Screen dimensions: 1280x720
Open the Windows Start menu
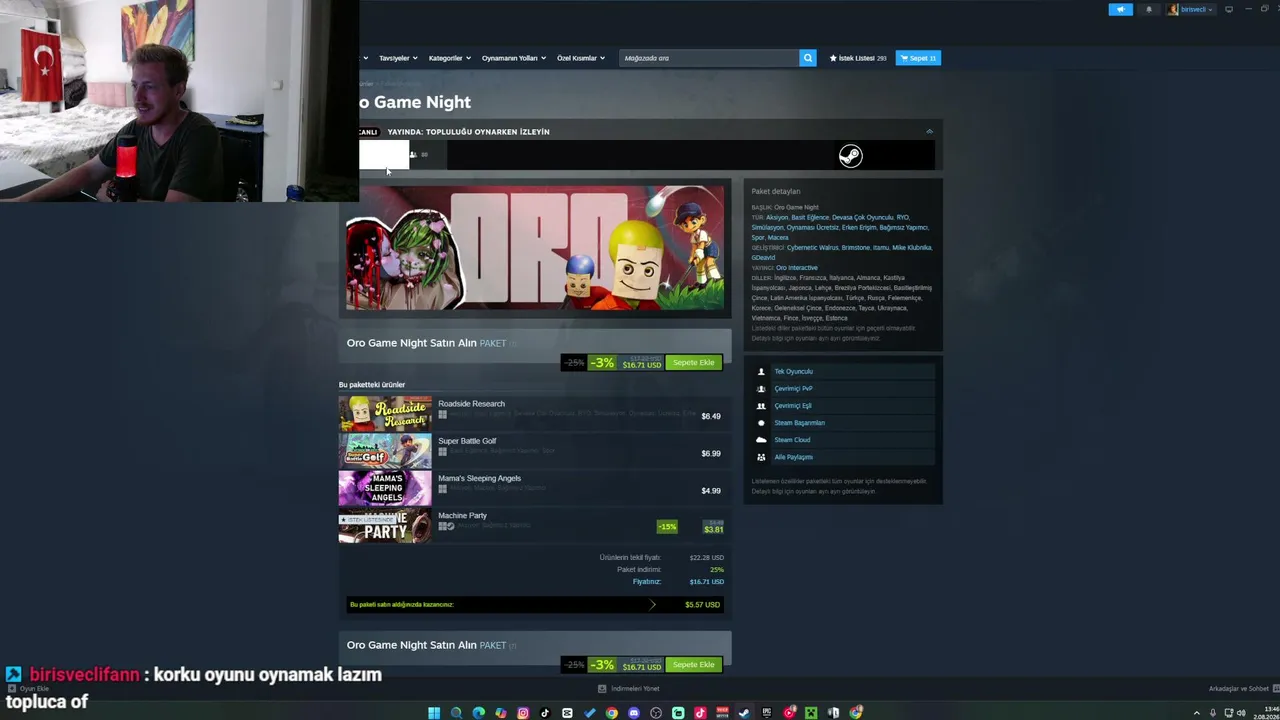pyautogui.click(x=434, y=713)
